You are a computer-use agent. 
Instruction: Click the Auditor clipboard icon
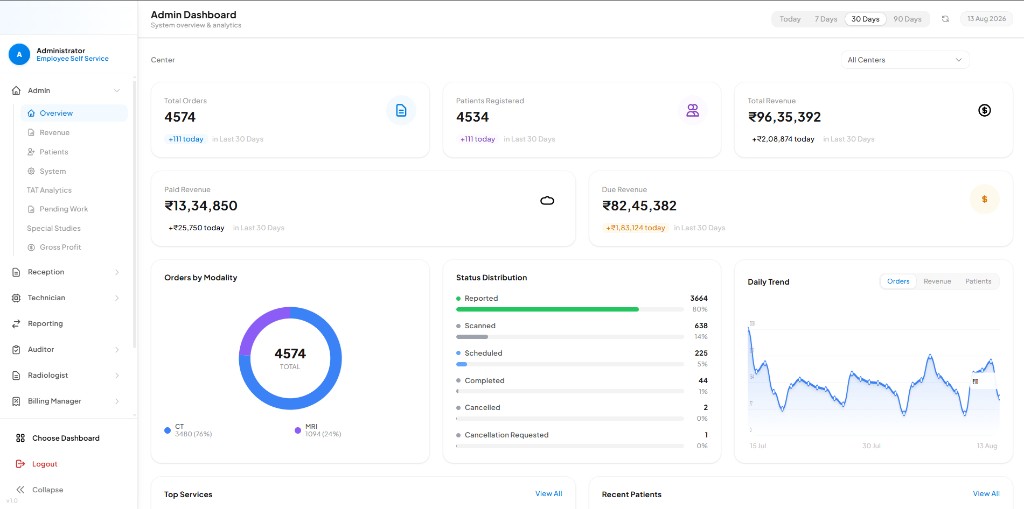tap(16, 350)
